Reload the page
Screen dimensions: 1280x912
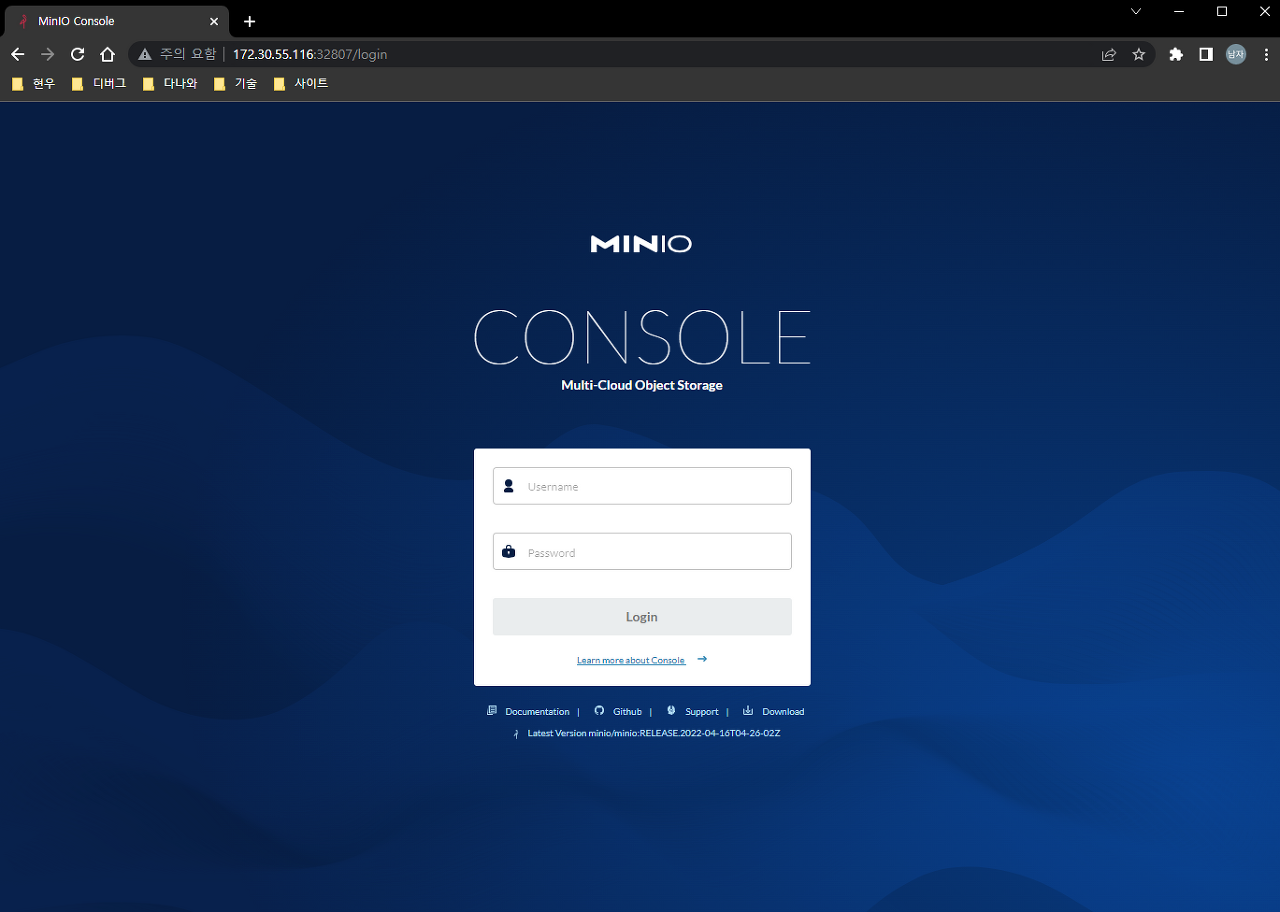point(77,55)
